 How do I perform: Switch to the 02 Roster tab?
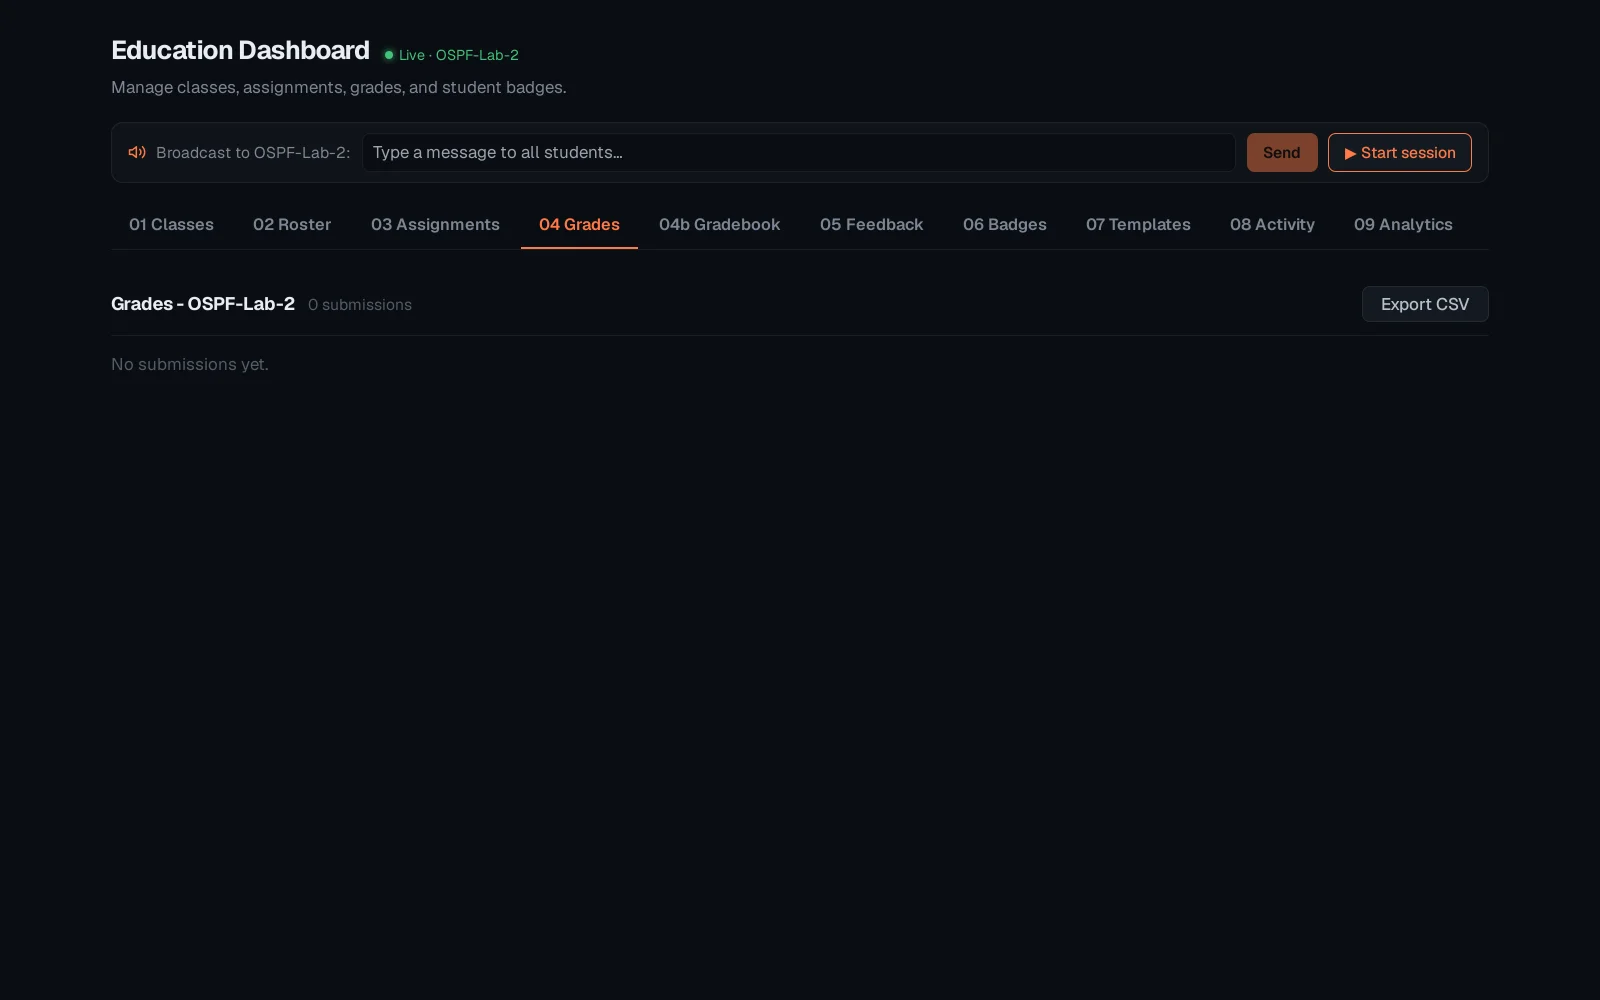pos(292,224)
